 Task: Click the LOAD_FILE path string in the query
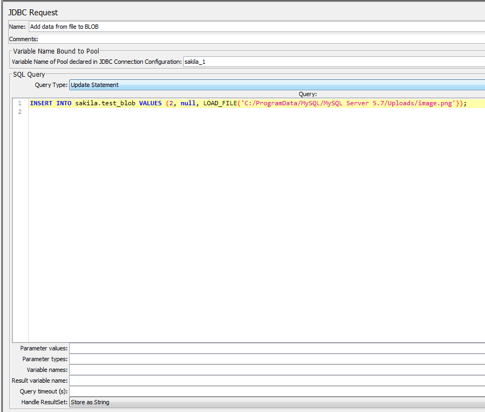coord(348,103)
